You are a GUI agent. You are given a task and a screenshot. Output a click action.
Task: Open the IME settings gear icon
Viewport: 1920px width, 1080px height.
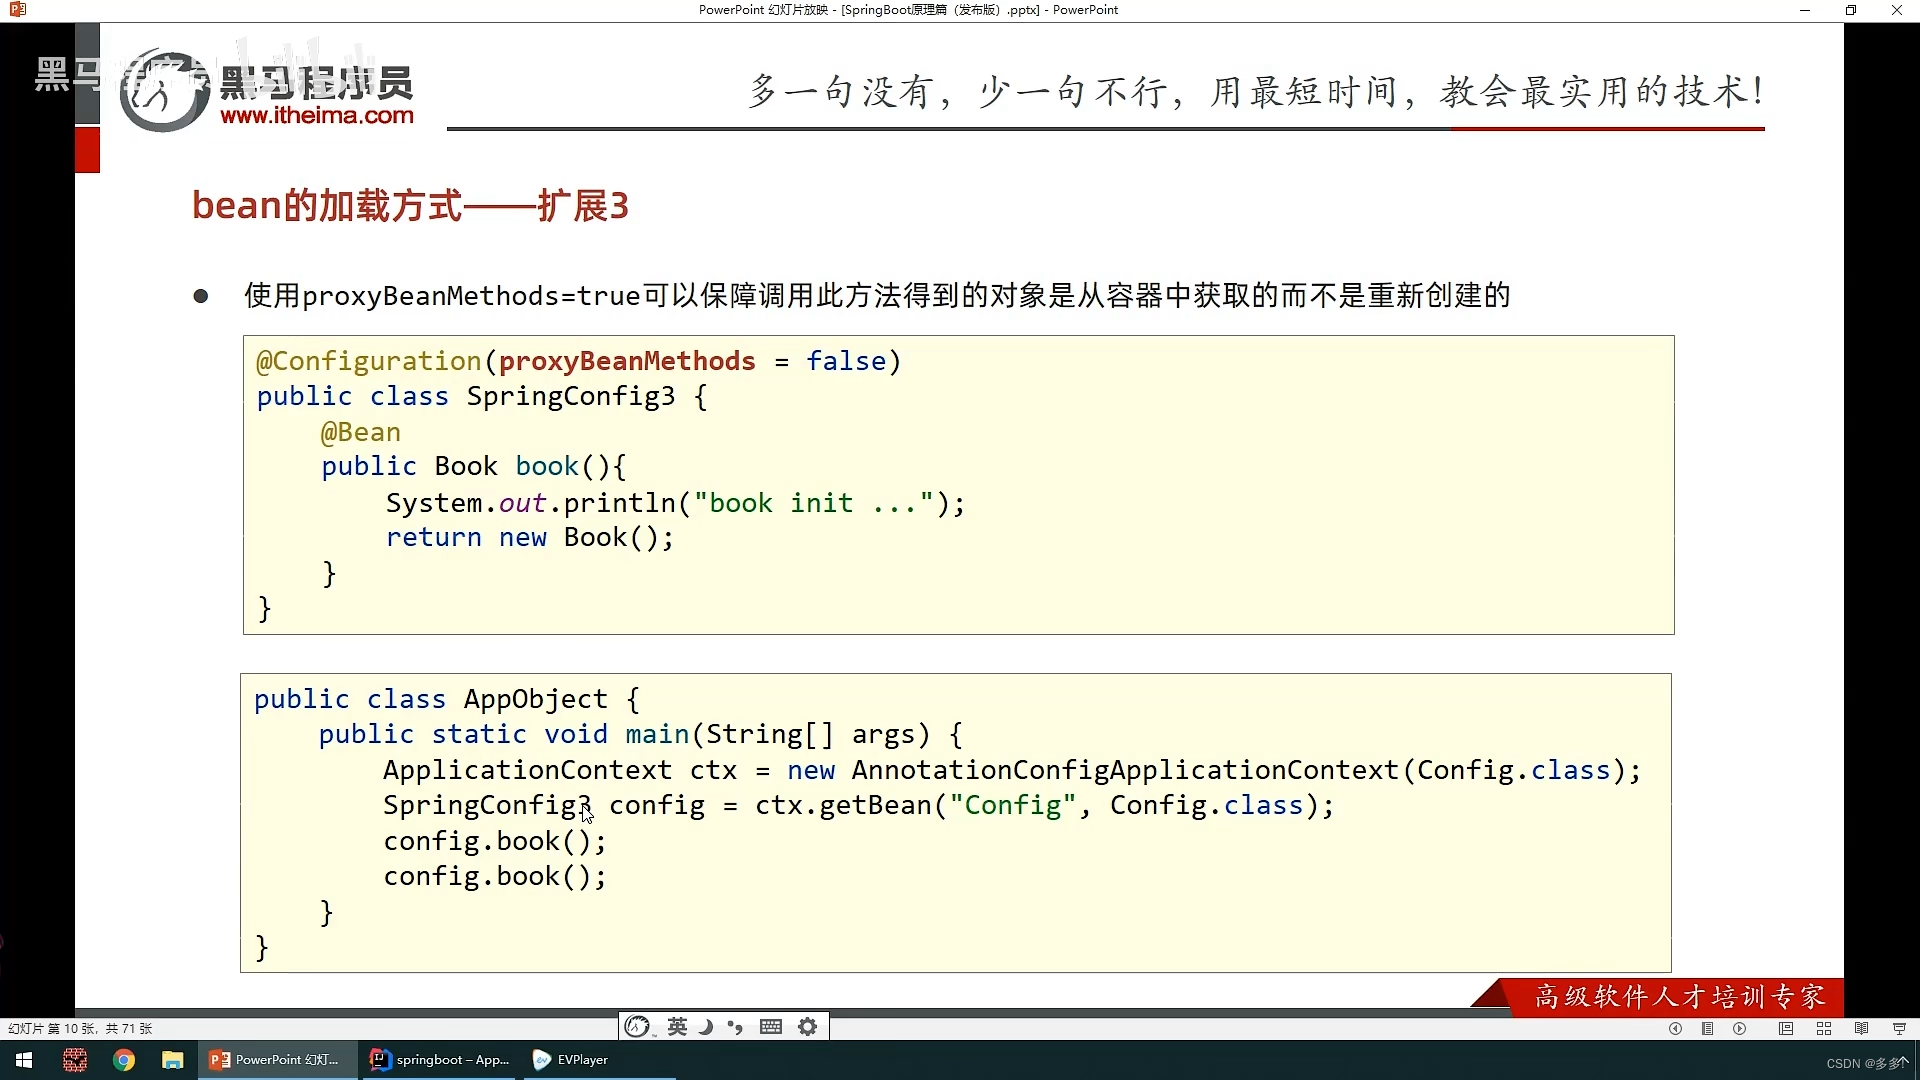(808, 1027)
